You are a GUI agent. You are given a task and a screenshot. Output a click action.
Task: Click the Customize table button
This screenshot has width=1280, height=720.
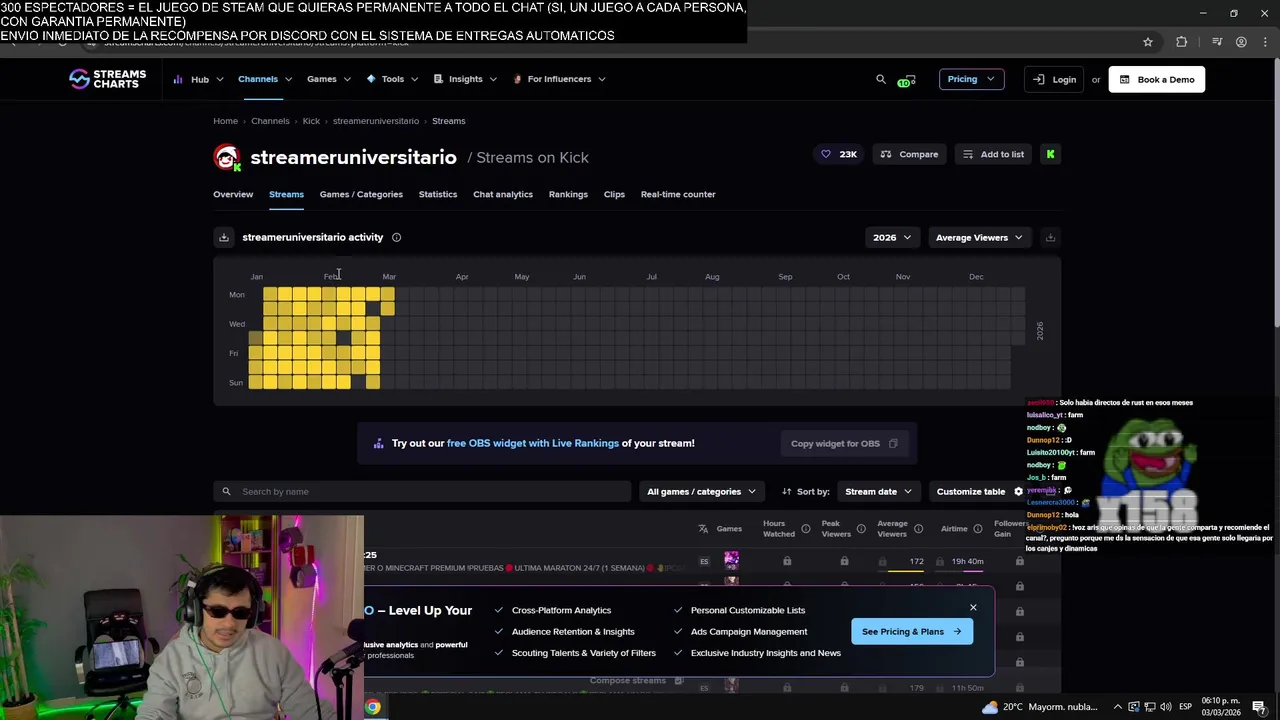[979, 491]
